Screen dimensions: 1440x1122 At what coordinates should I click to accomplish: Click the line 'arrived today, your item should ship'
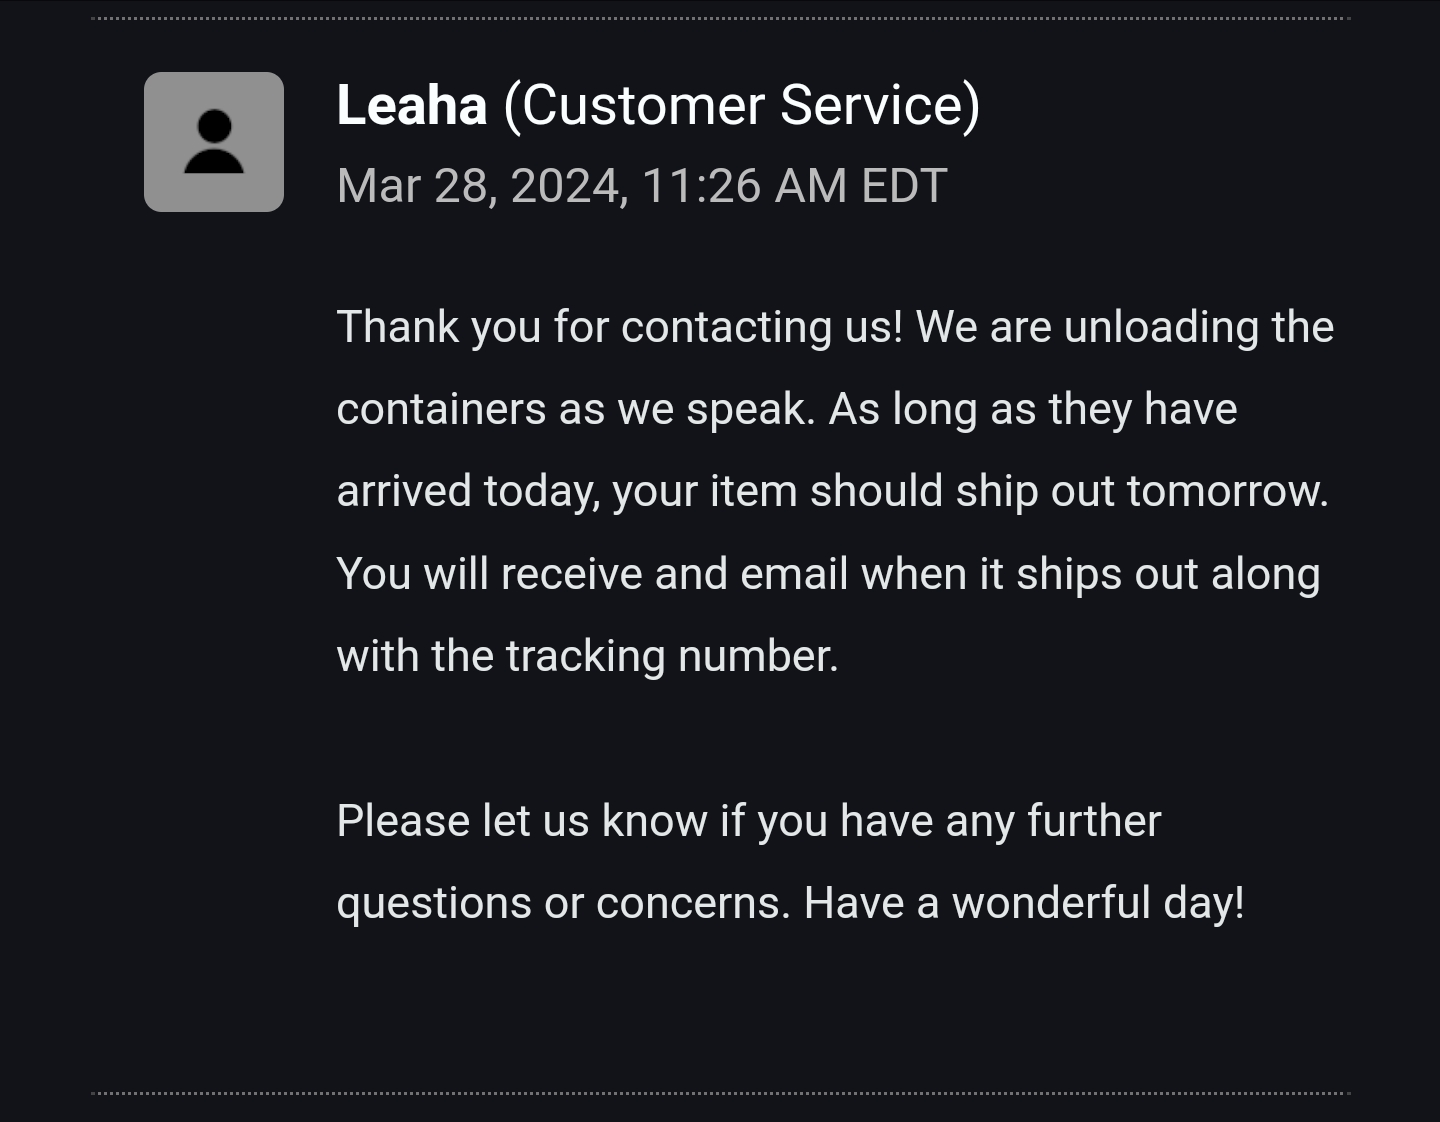[x=833, y=492]
